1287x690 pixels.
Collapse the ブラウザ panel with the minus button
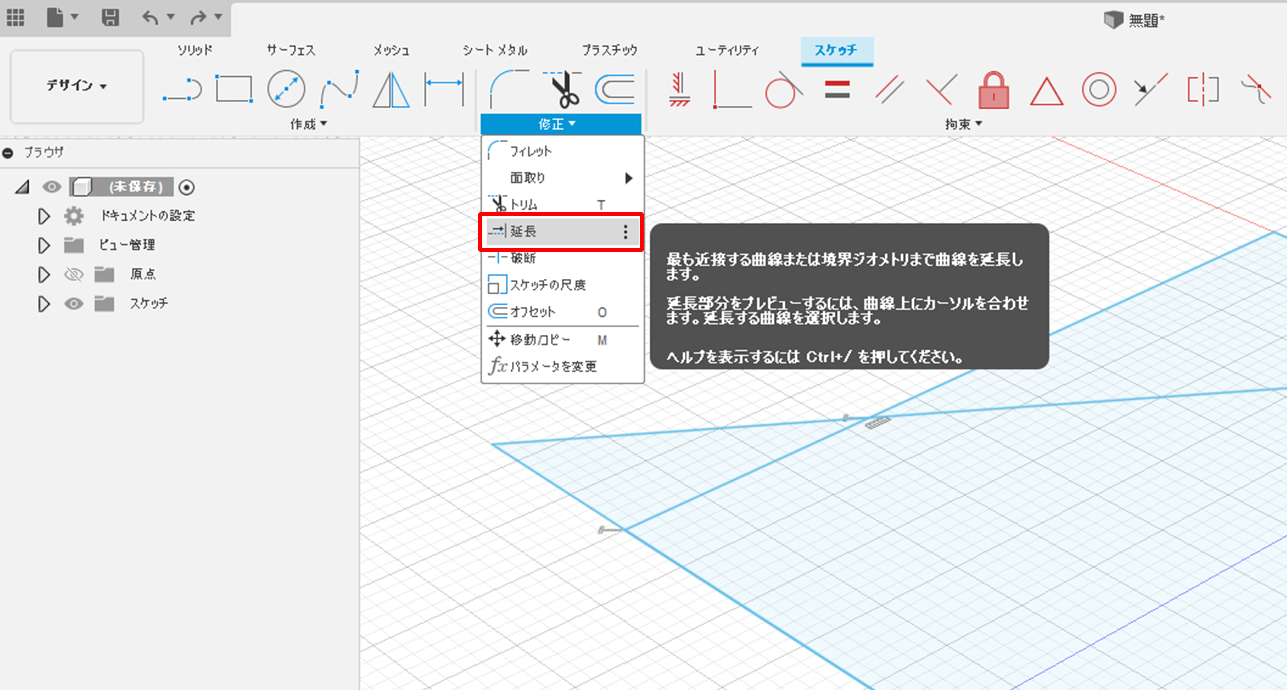click(x=8, y=153)
